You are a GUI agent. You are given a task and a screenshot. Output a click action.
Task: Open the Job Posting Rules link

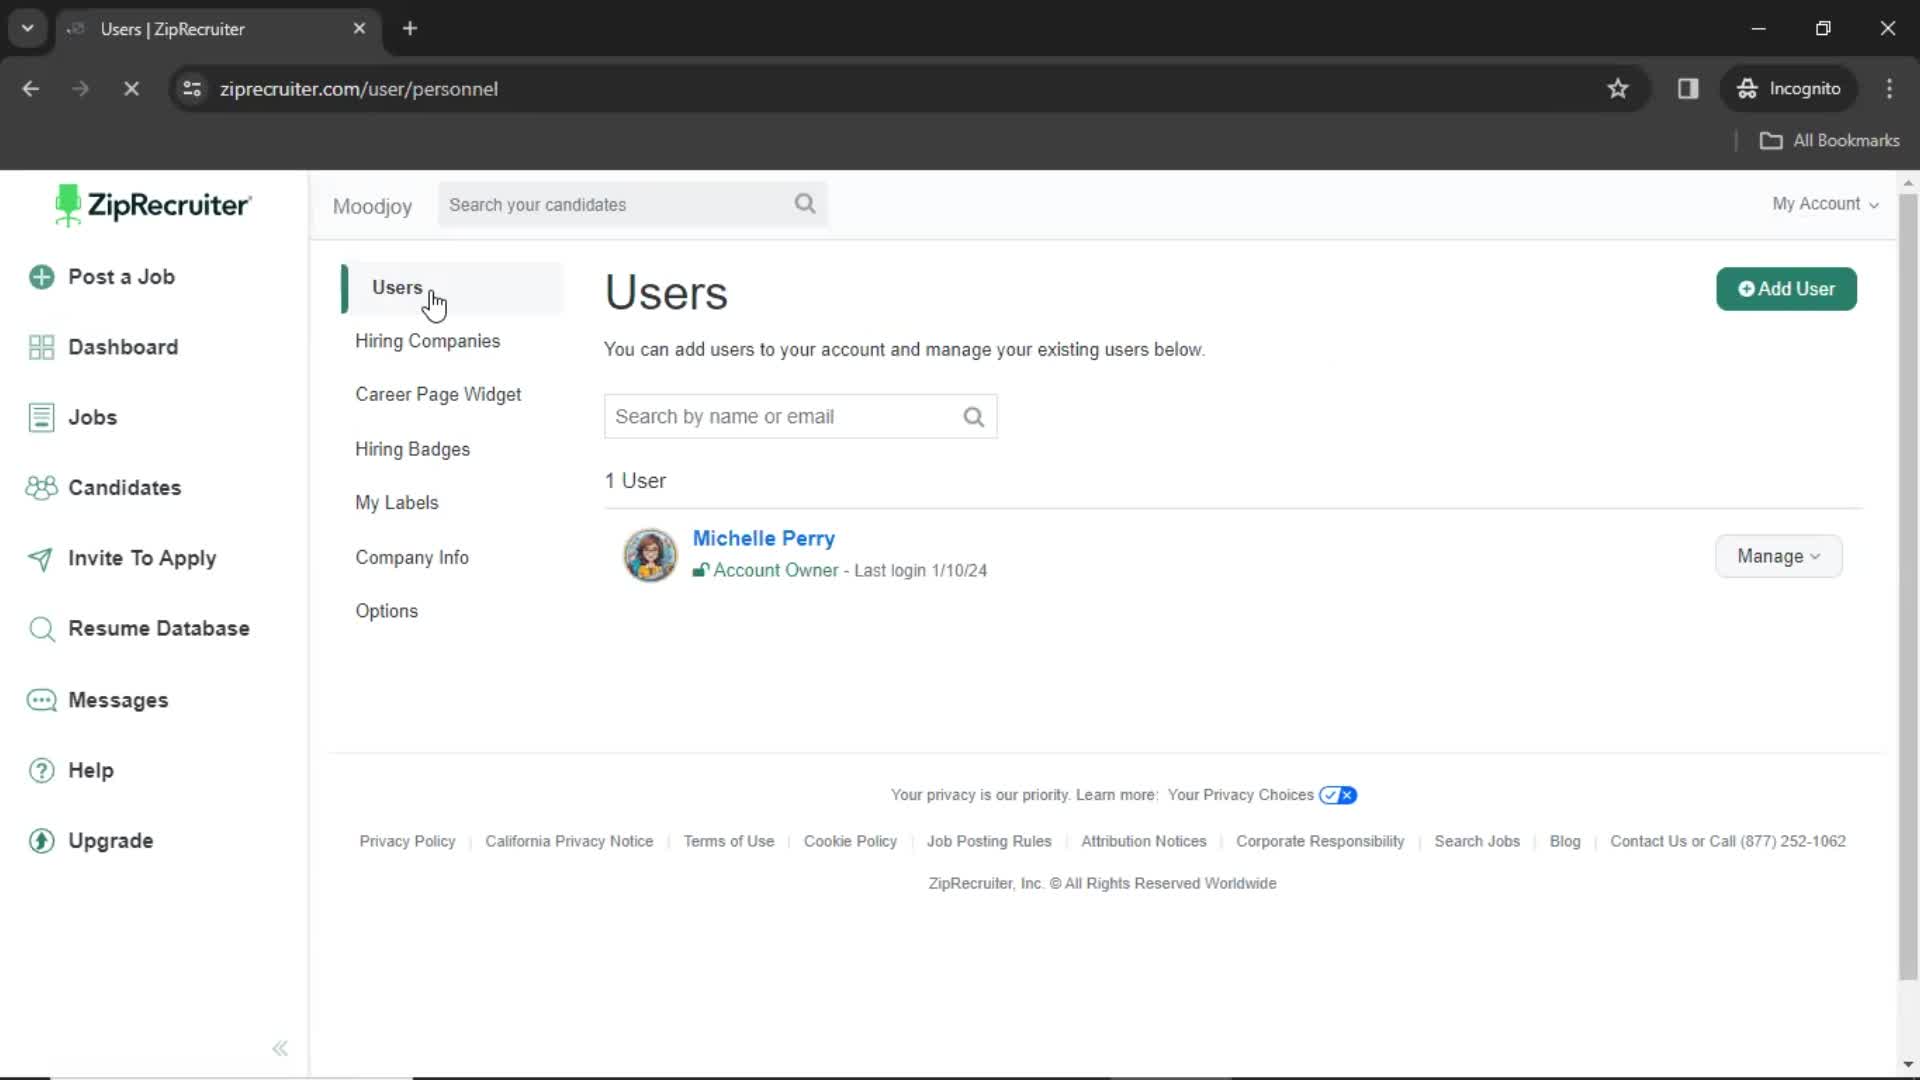[989, 842]
